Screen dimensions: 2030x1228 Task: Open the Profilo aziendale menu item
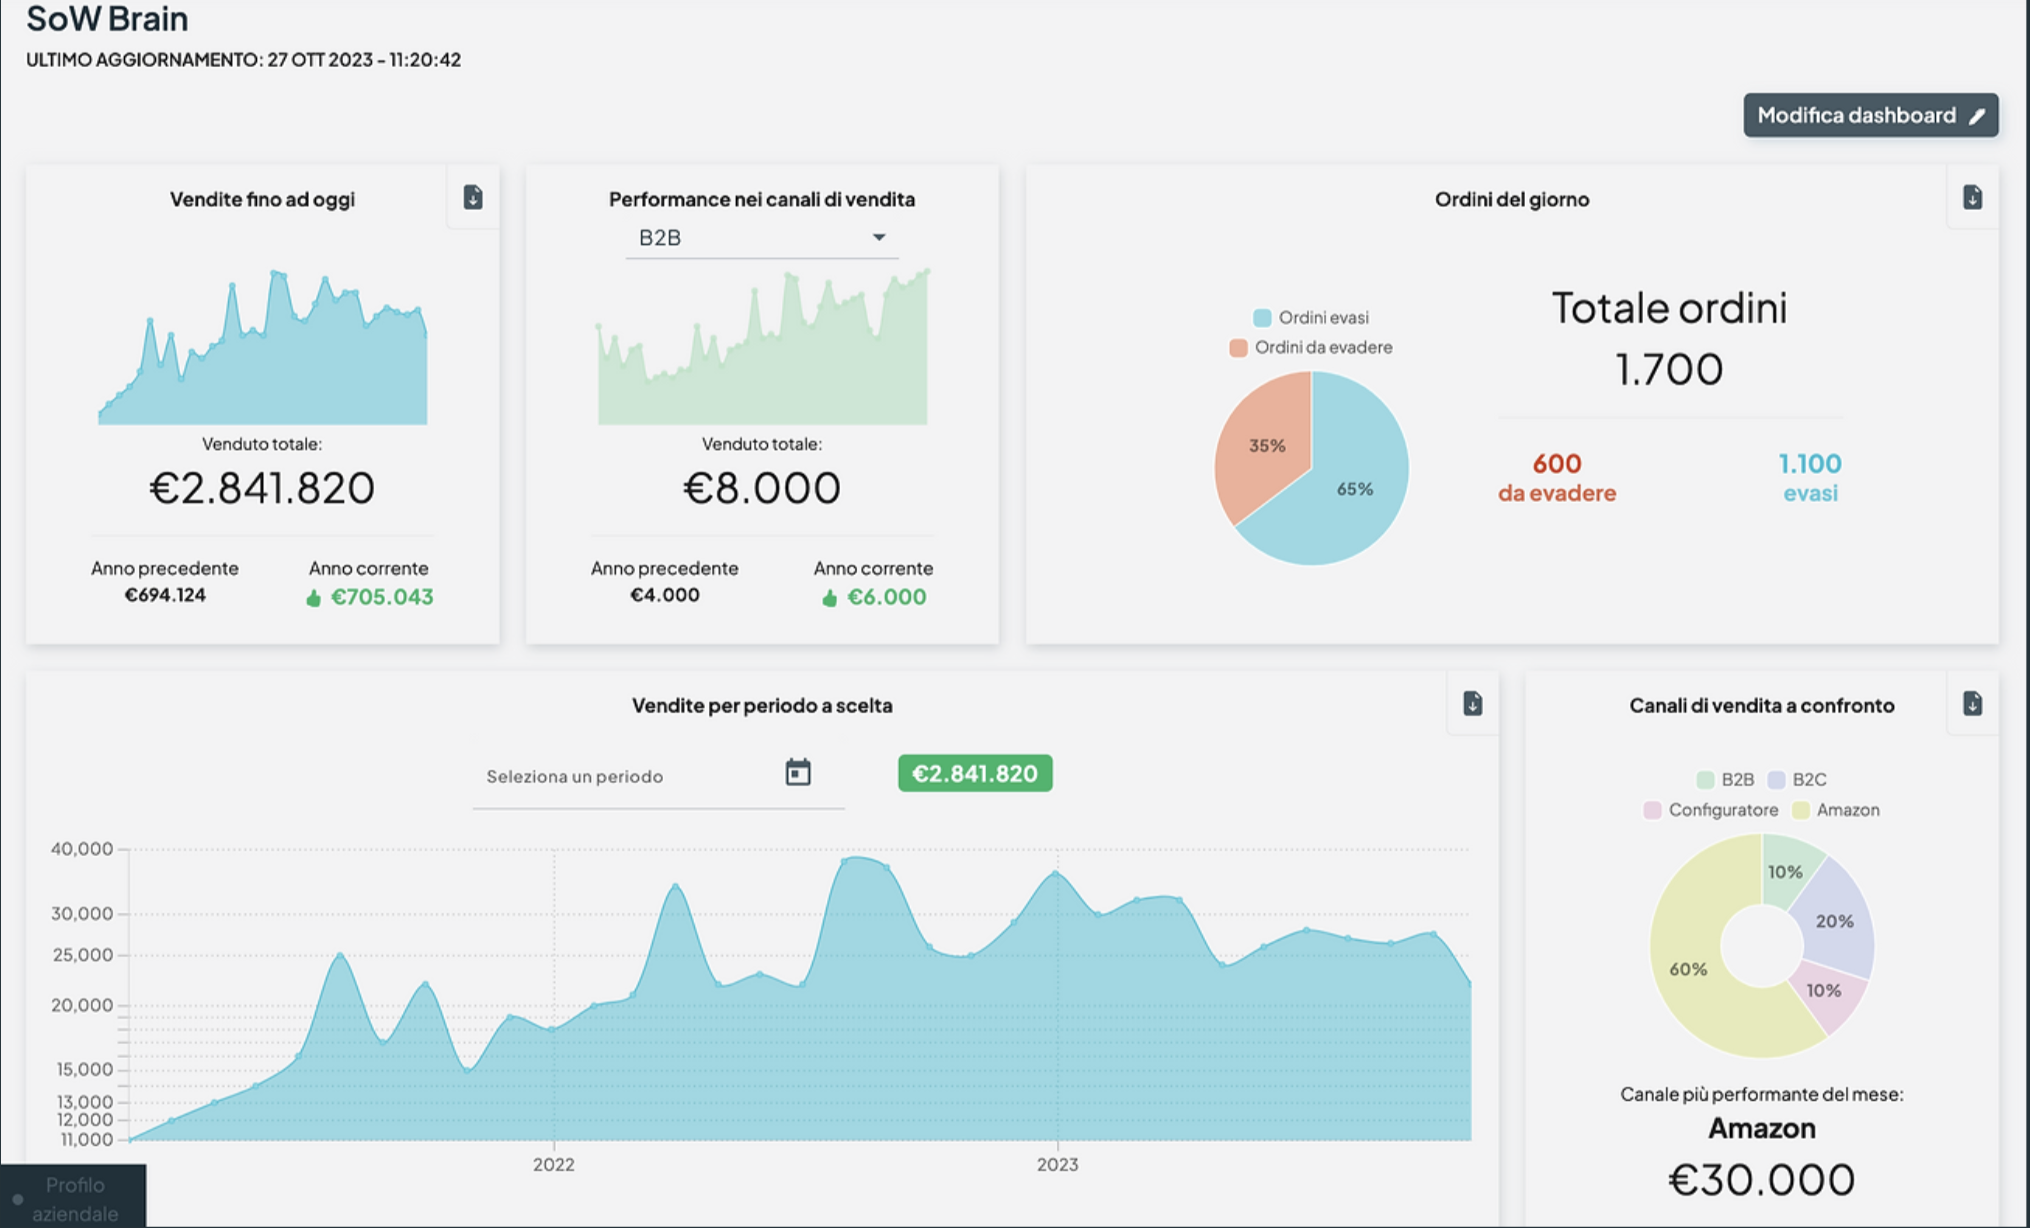click(x=74, y=1198)
